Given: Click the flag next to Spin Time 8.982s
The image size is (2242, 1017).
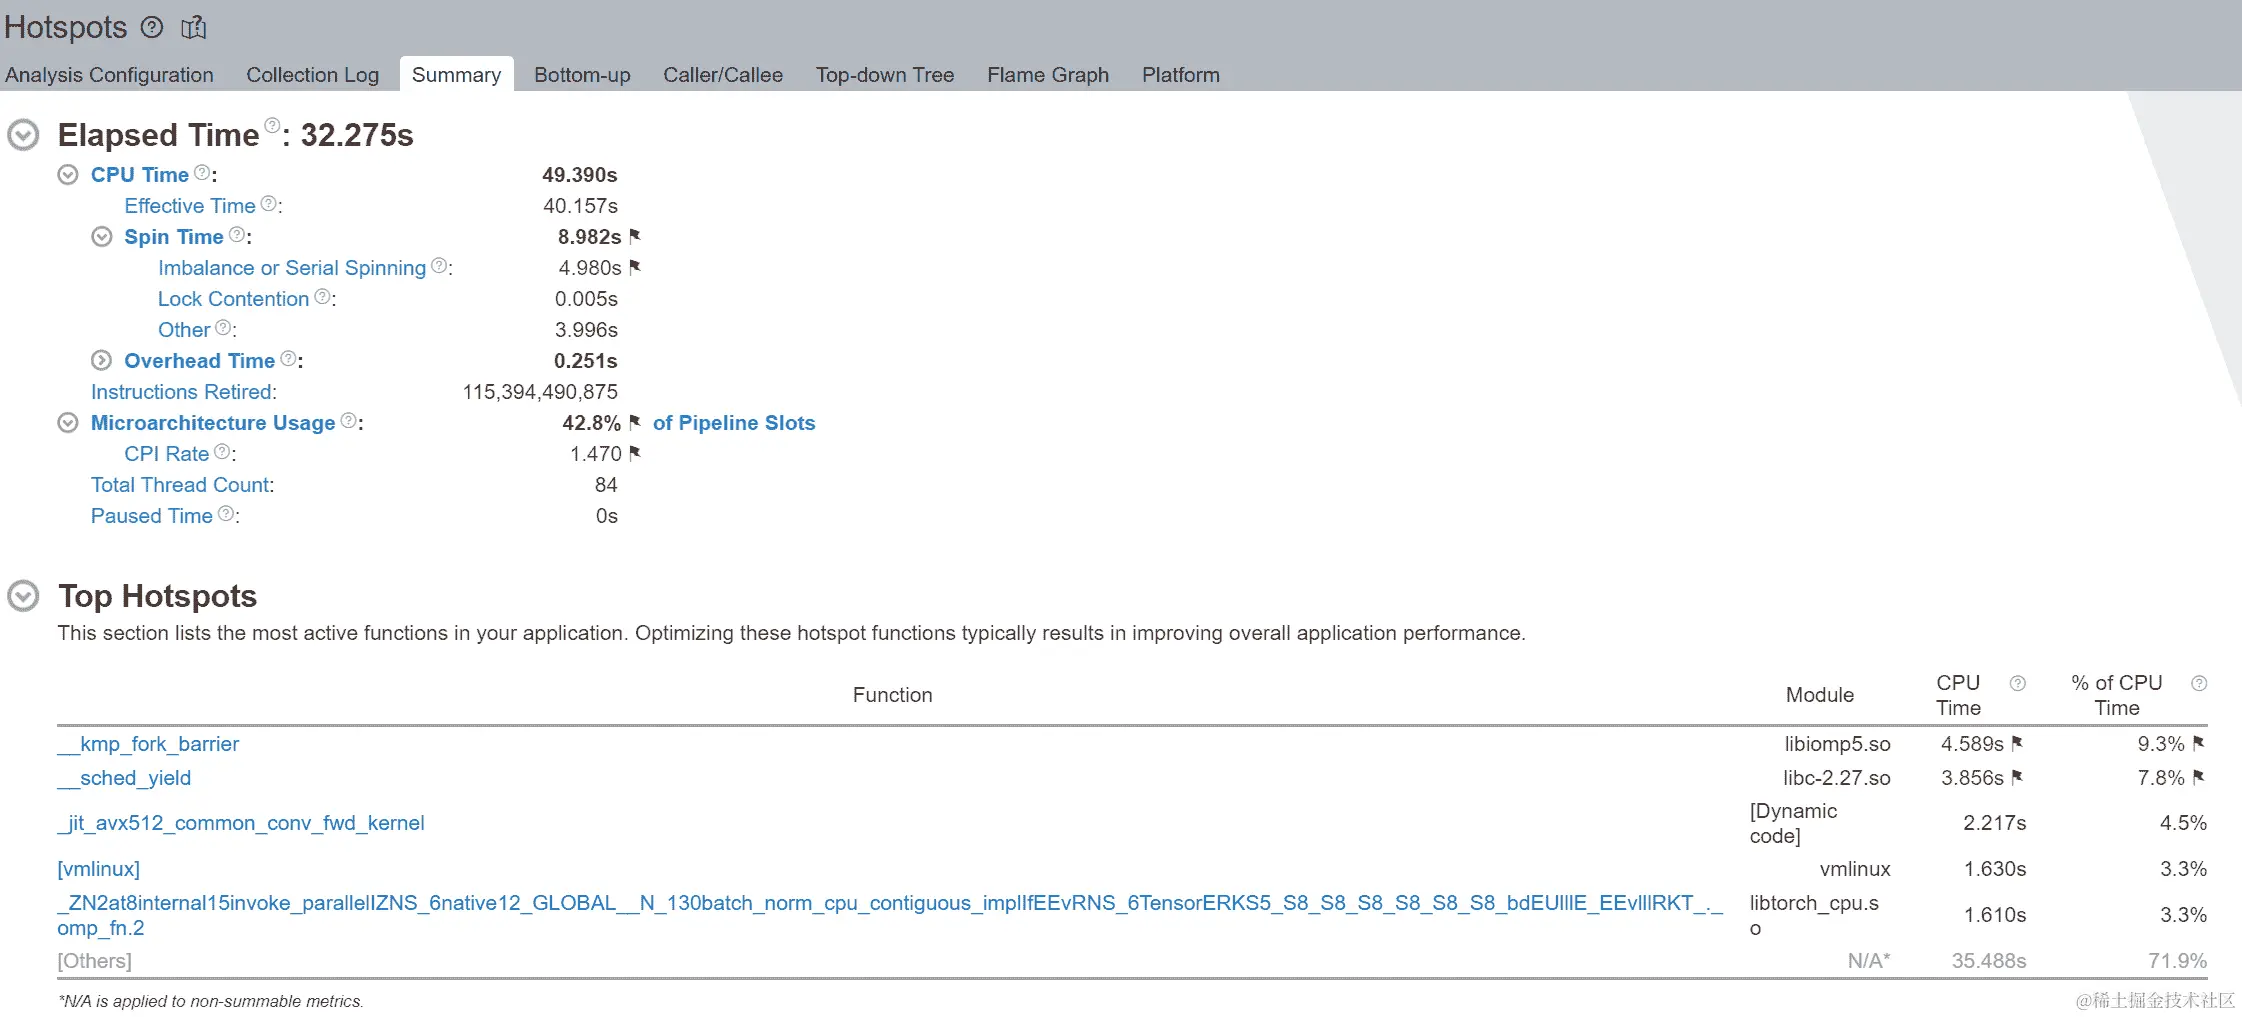Looking at the screenshot, I should coord(635,236).
